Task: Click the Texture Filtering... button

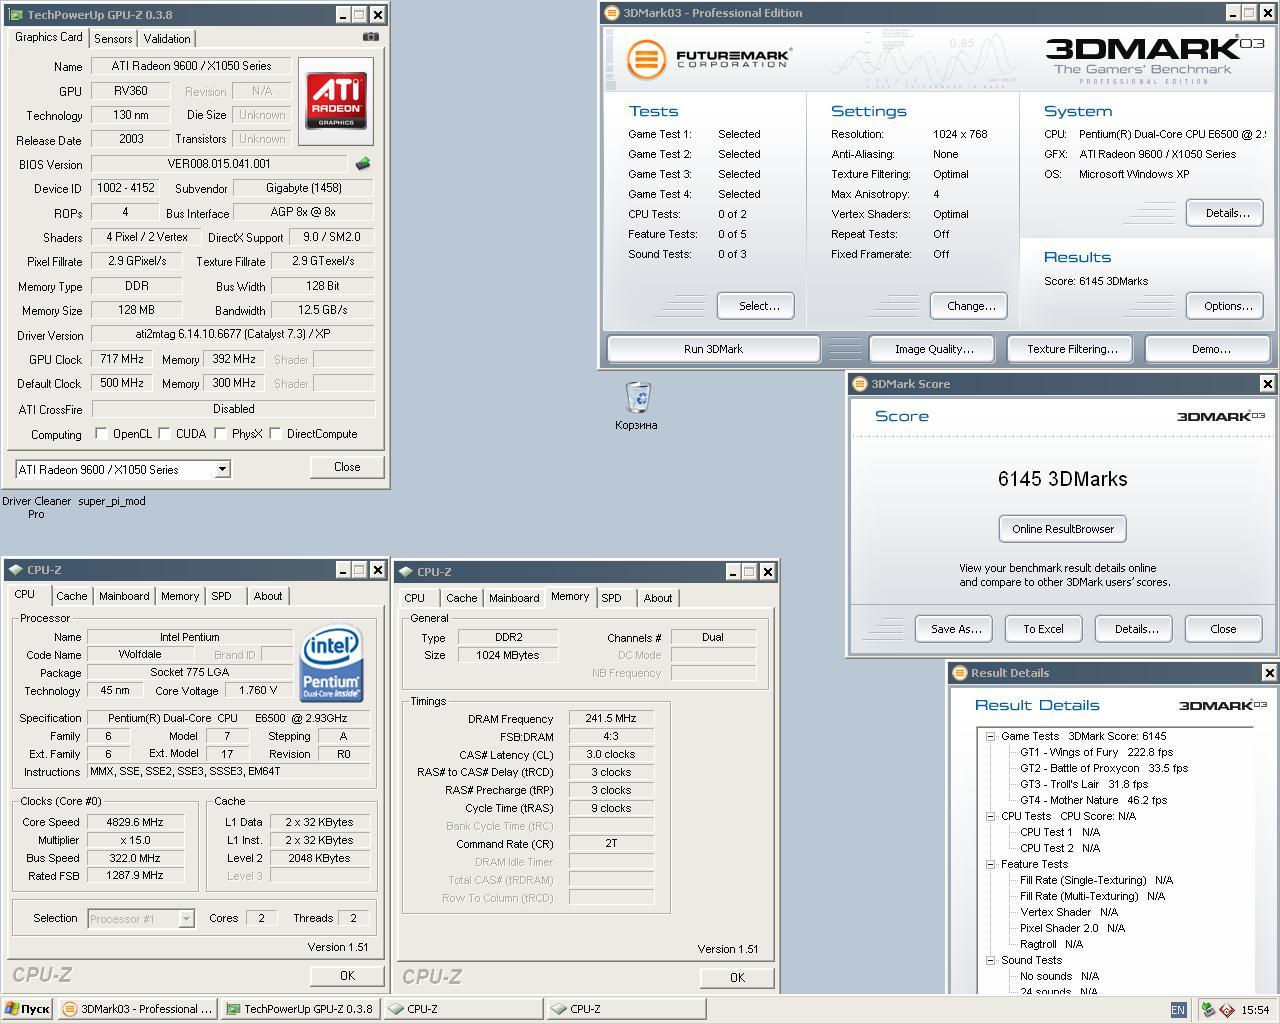Action: [1071, 349]
